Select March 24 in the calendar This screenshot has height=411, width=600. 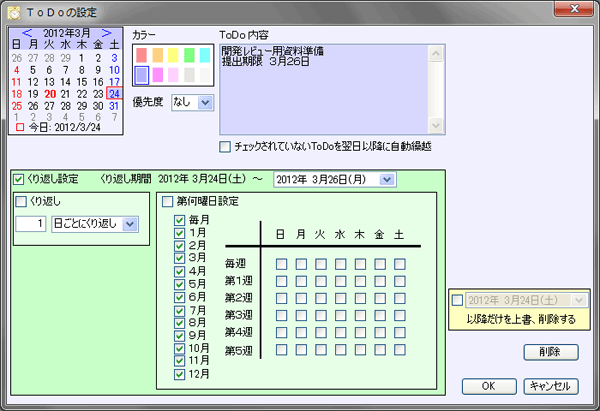click(114, 94)
